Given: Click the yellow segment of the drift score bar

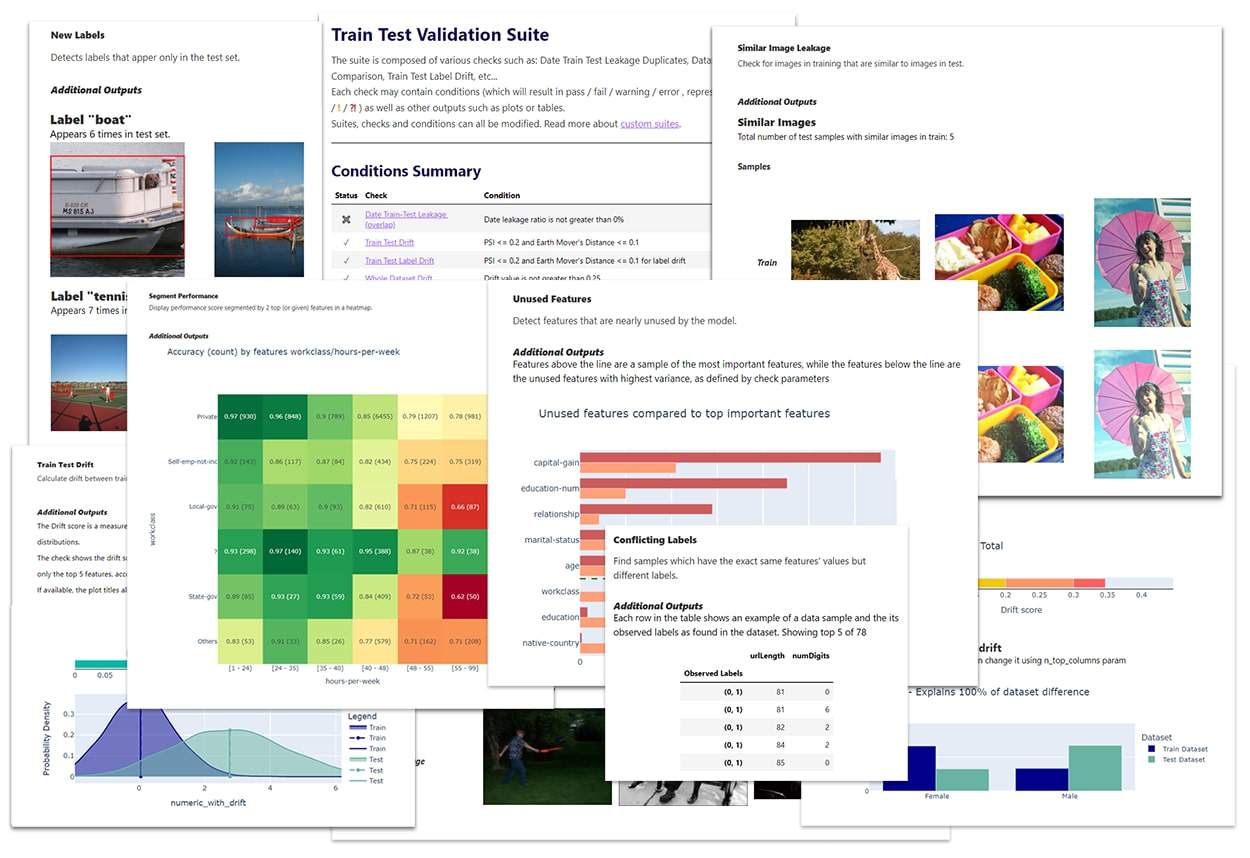Looking at the screenshot, I should [991, 583].
